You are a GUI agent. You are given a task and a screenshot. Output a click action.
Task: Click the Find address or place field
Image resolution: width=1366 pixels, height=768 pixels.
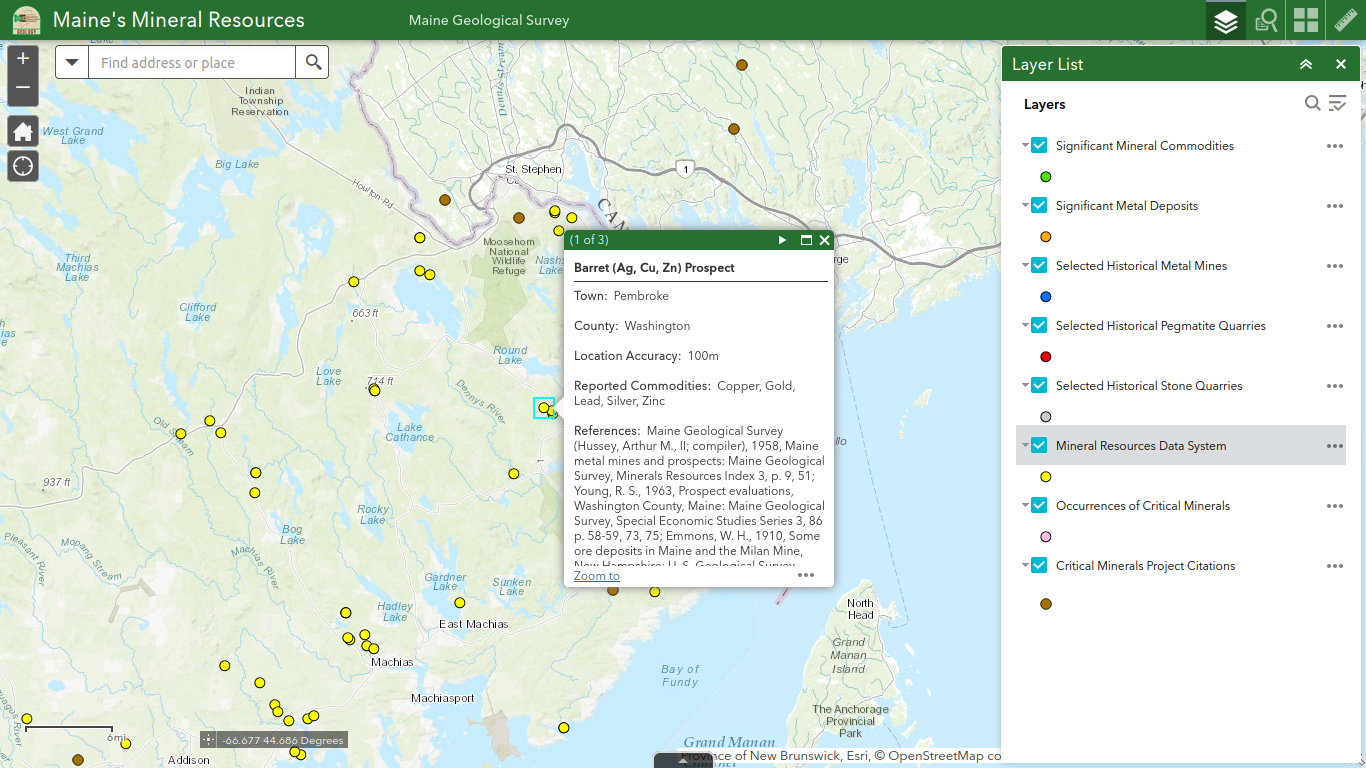coord(192,62)
